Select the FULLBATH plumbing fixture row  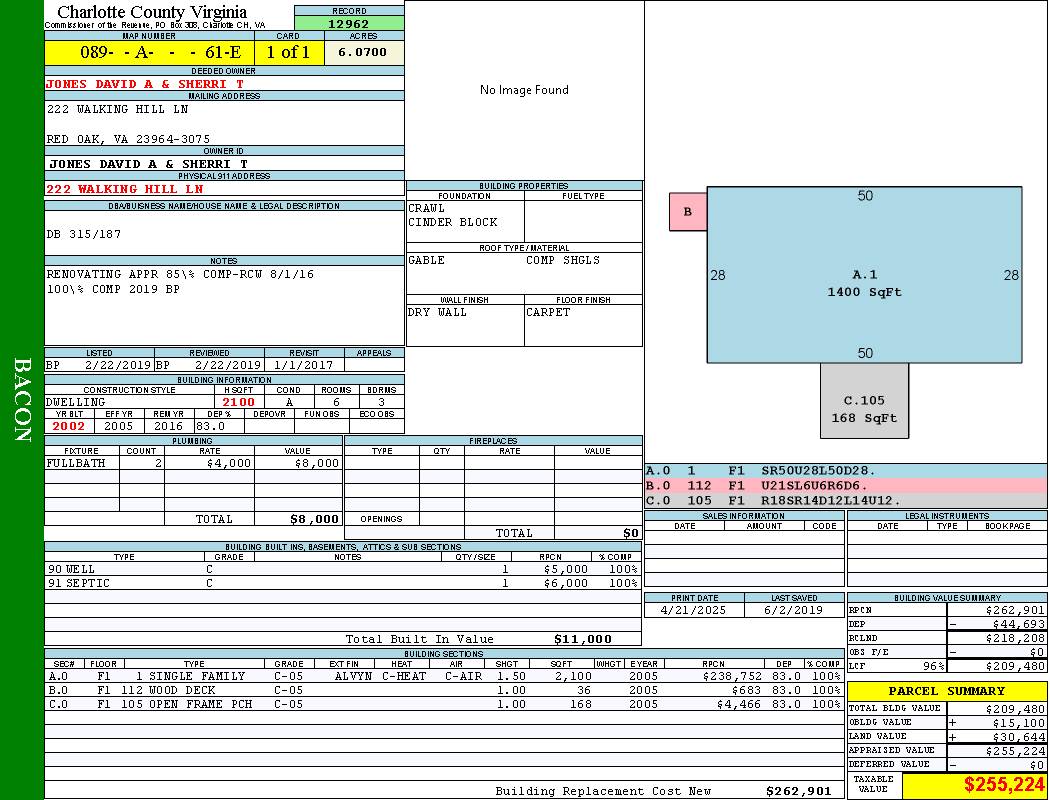click(x=193, y=464)
